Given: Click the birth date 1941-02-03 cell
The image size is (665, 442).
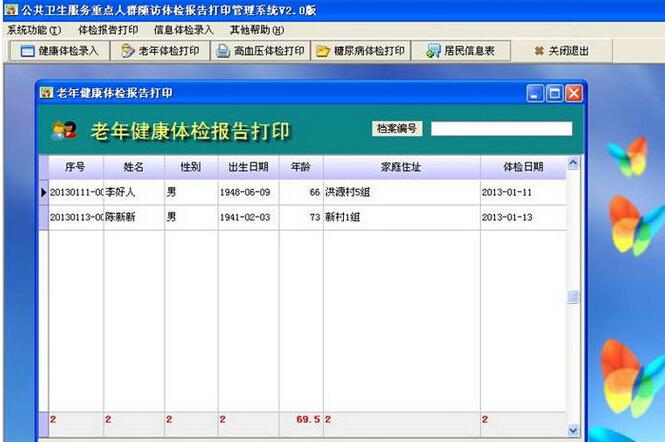Looking at the screenshot, I should pos(249,217).
